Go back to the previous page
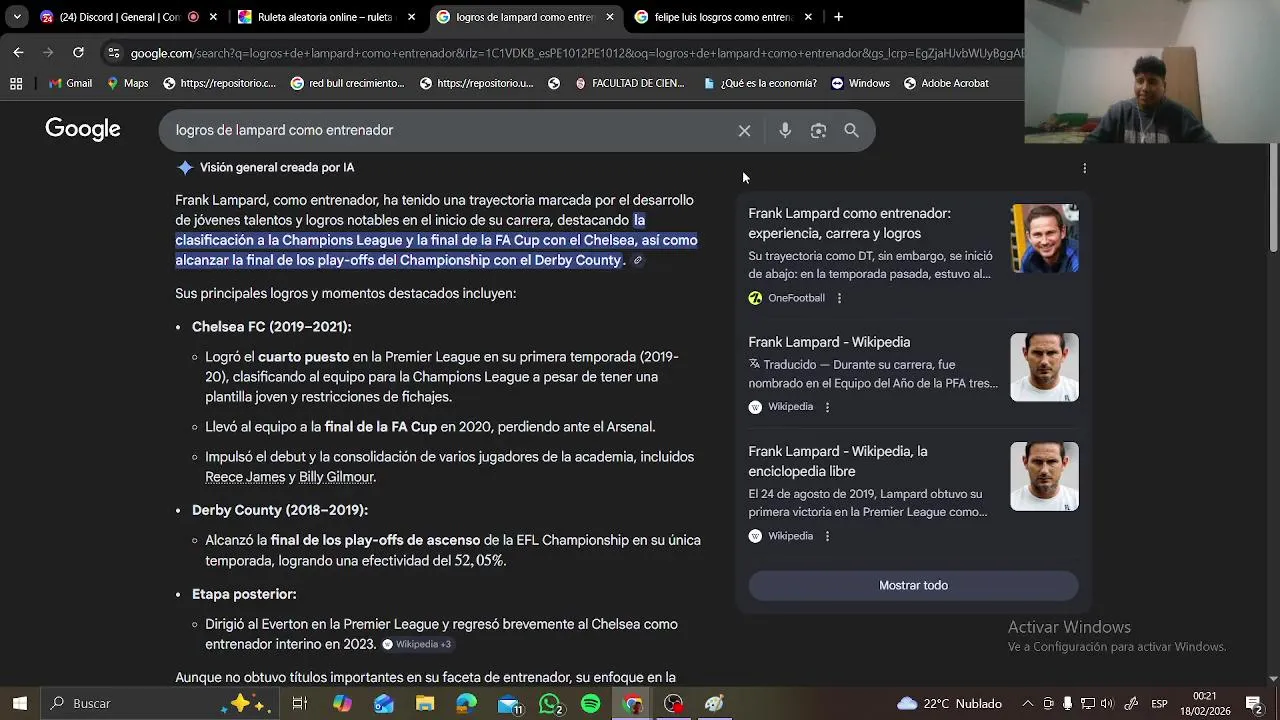The image size is (1280, 720). click(18, 52)
